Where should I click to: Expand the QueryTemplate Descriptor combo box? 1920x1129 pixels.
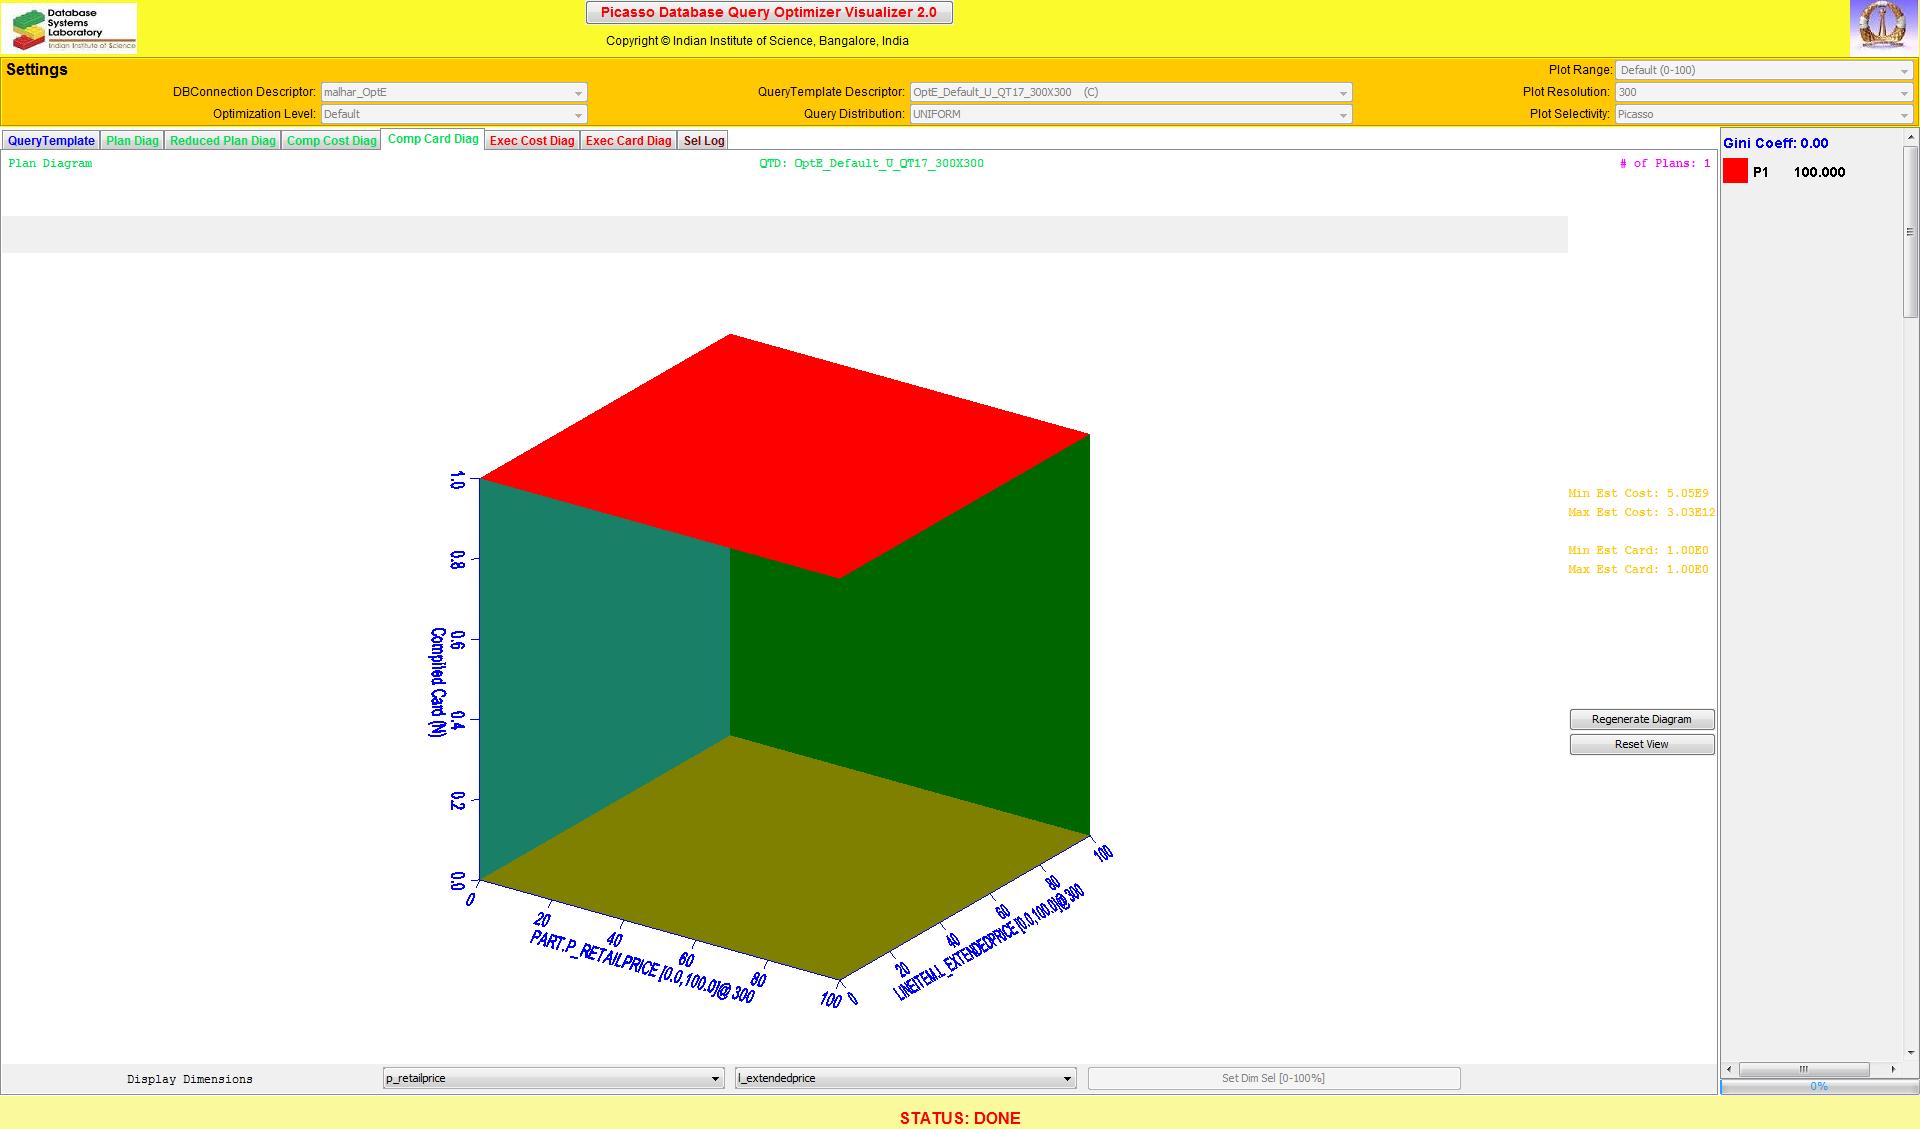[1130, 92]
